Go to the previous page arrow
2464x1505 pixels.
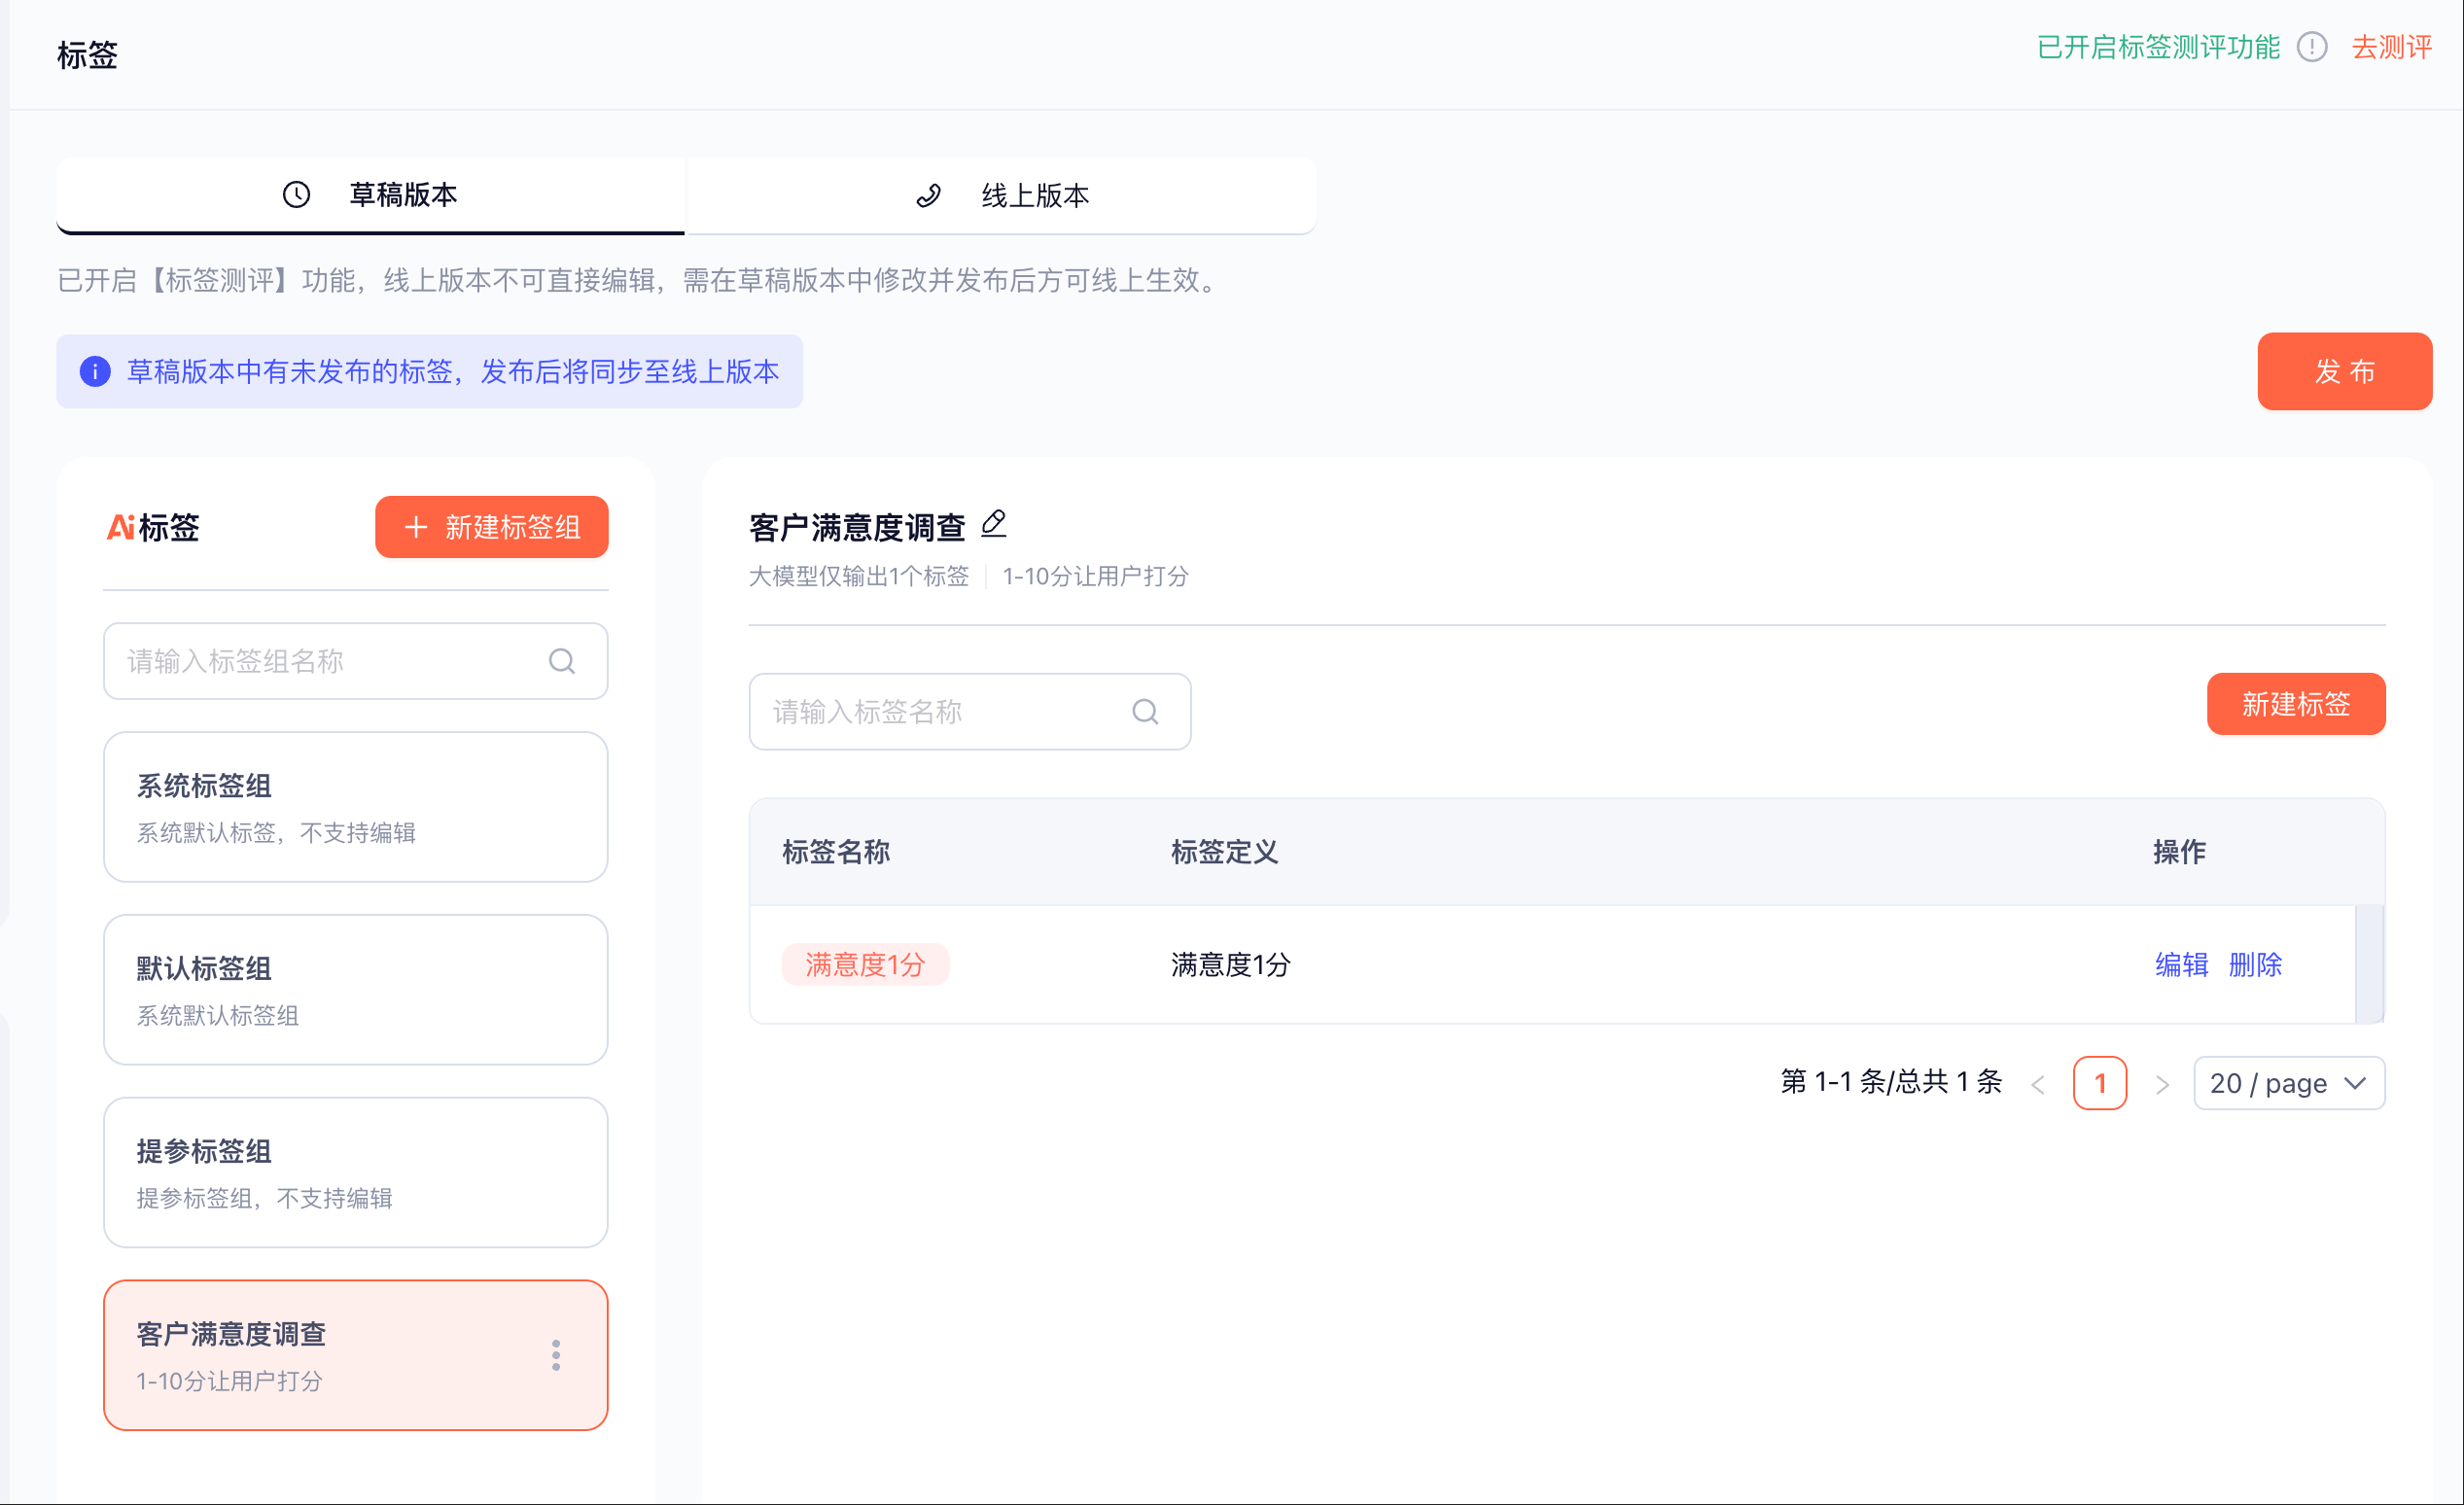tap(2038, 1084)
